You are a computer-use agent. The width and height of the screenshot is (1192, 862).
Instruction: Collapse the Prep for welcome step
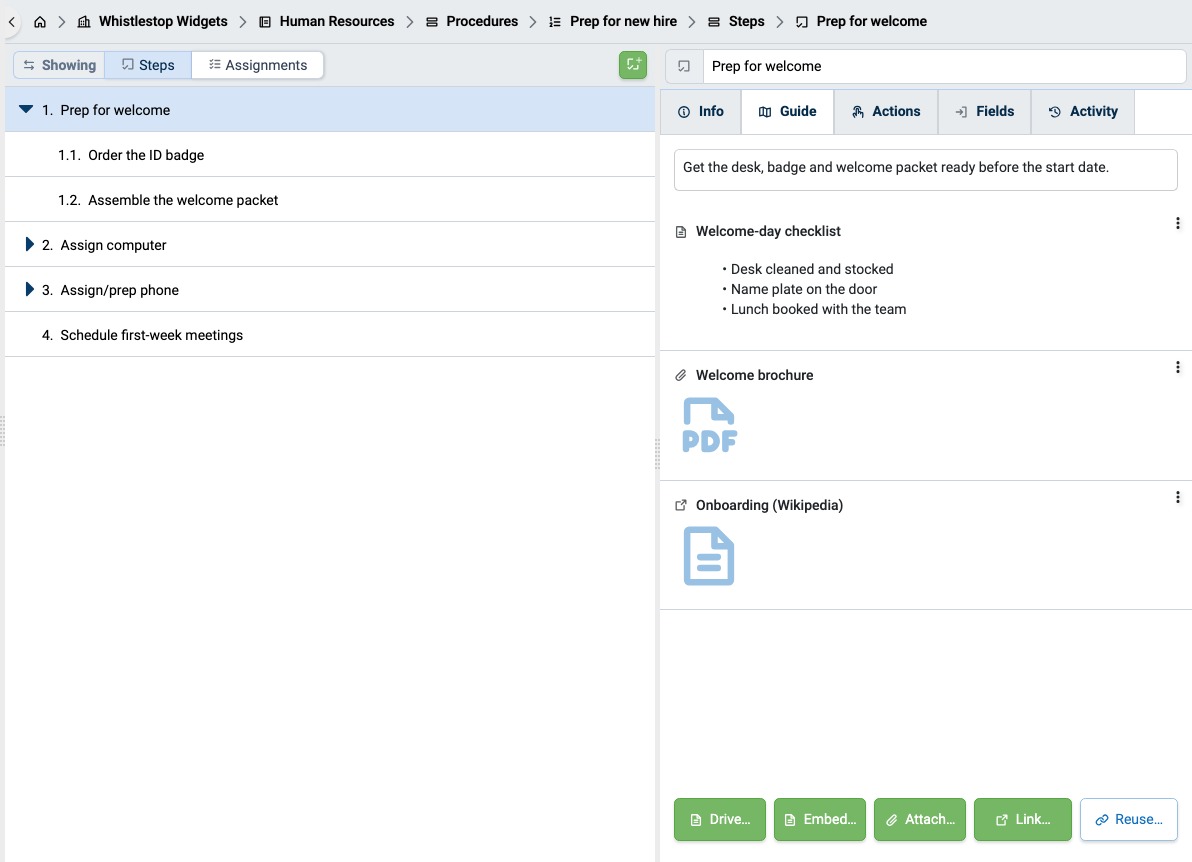pos(26,109)
